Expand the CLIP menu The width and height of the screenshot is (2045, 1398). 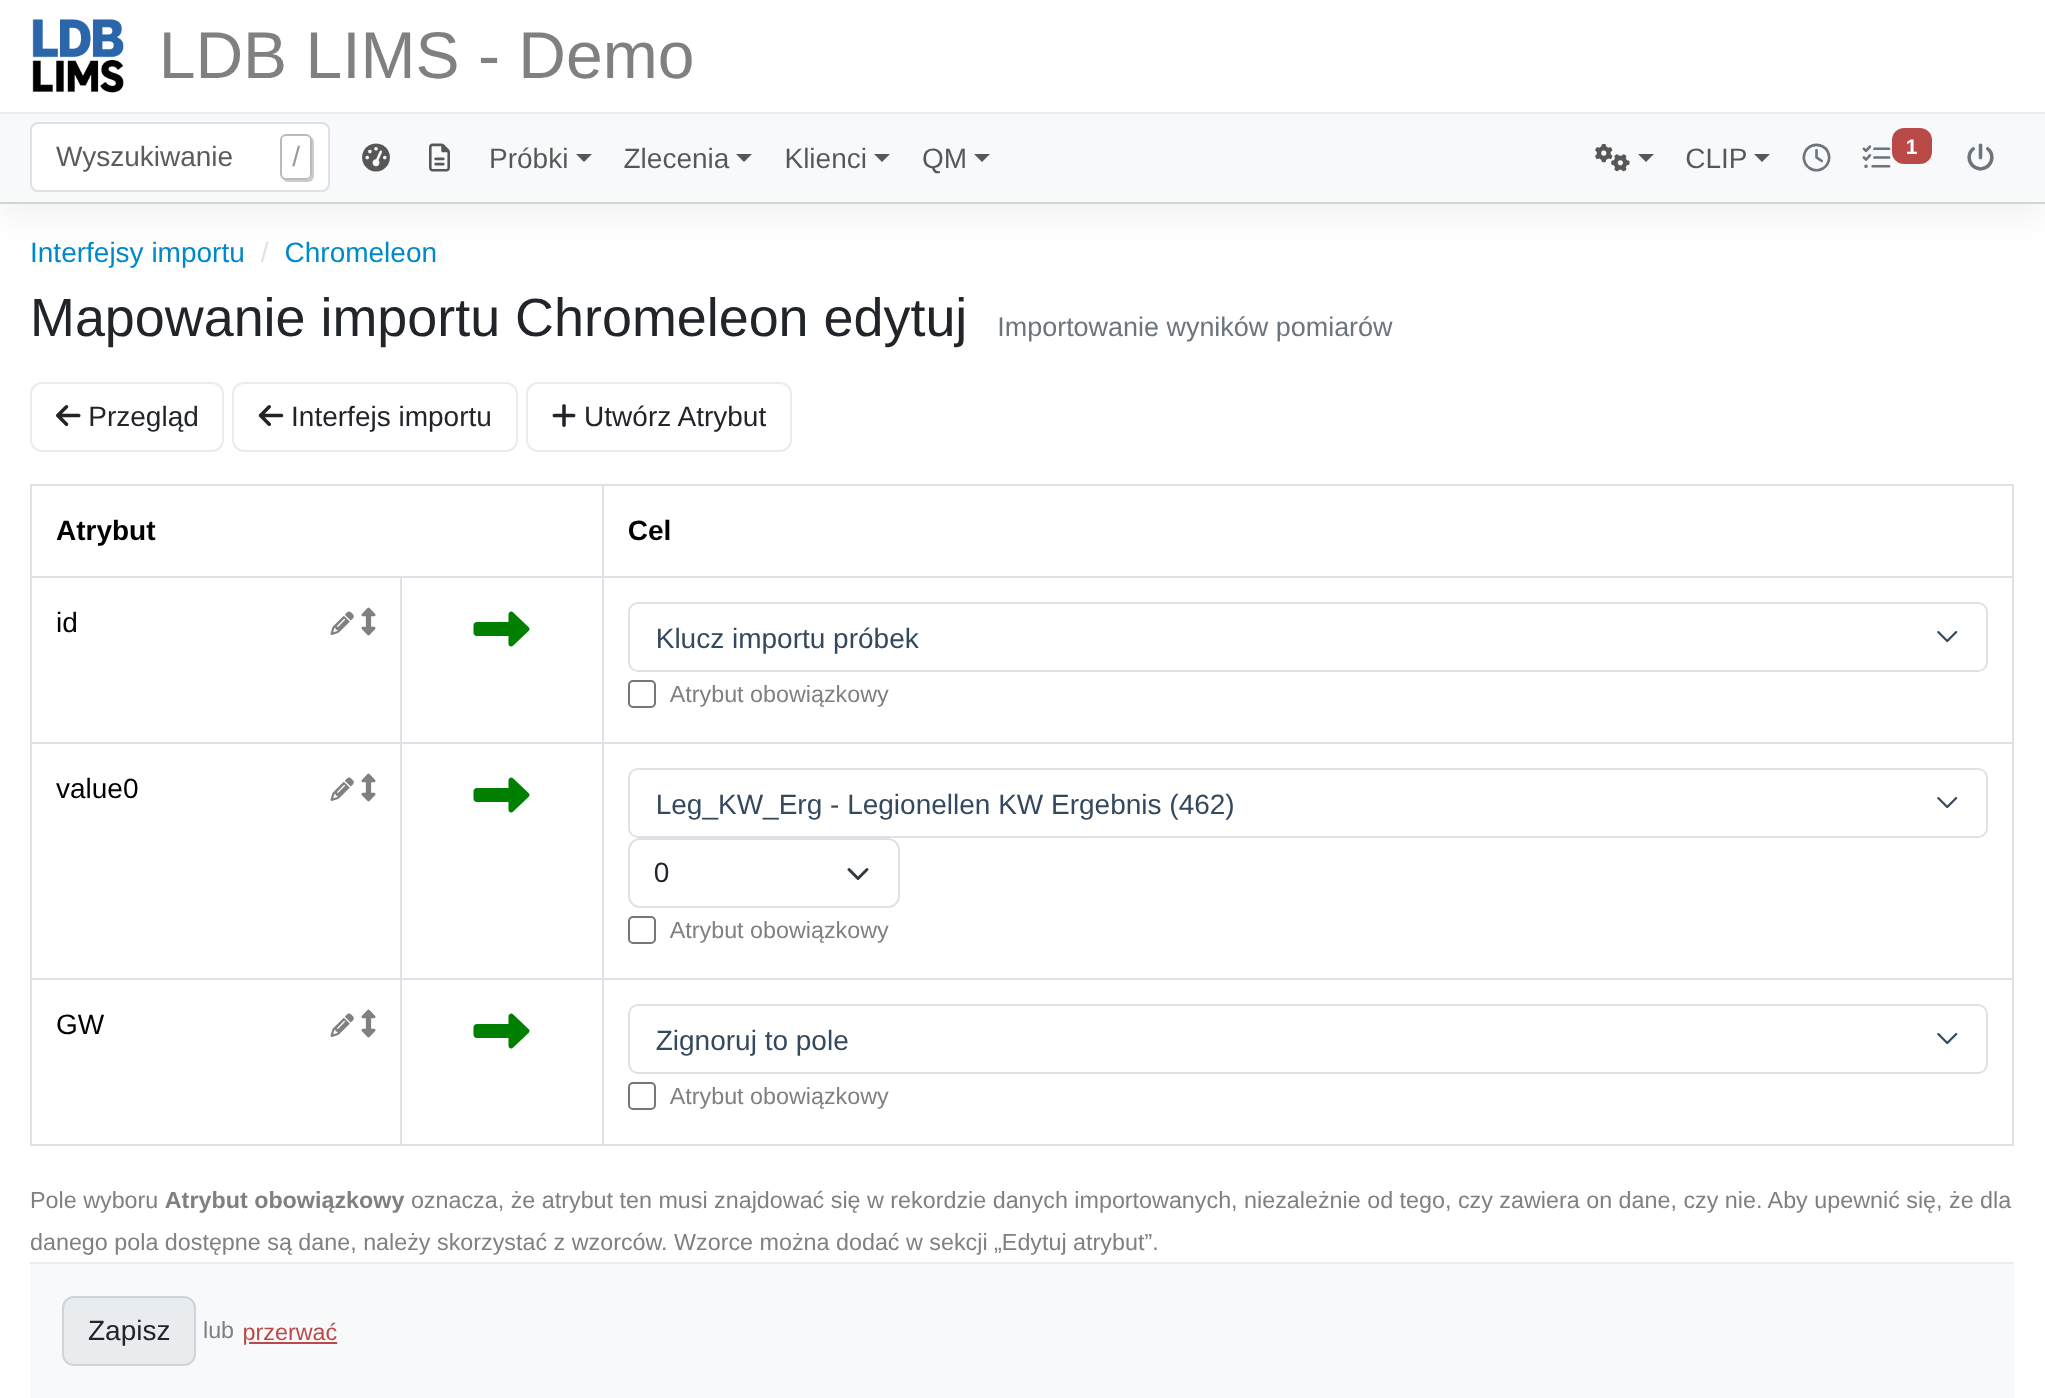pos(1727,158)
